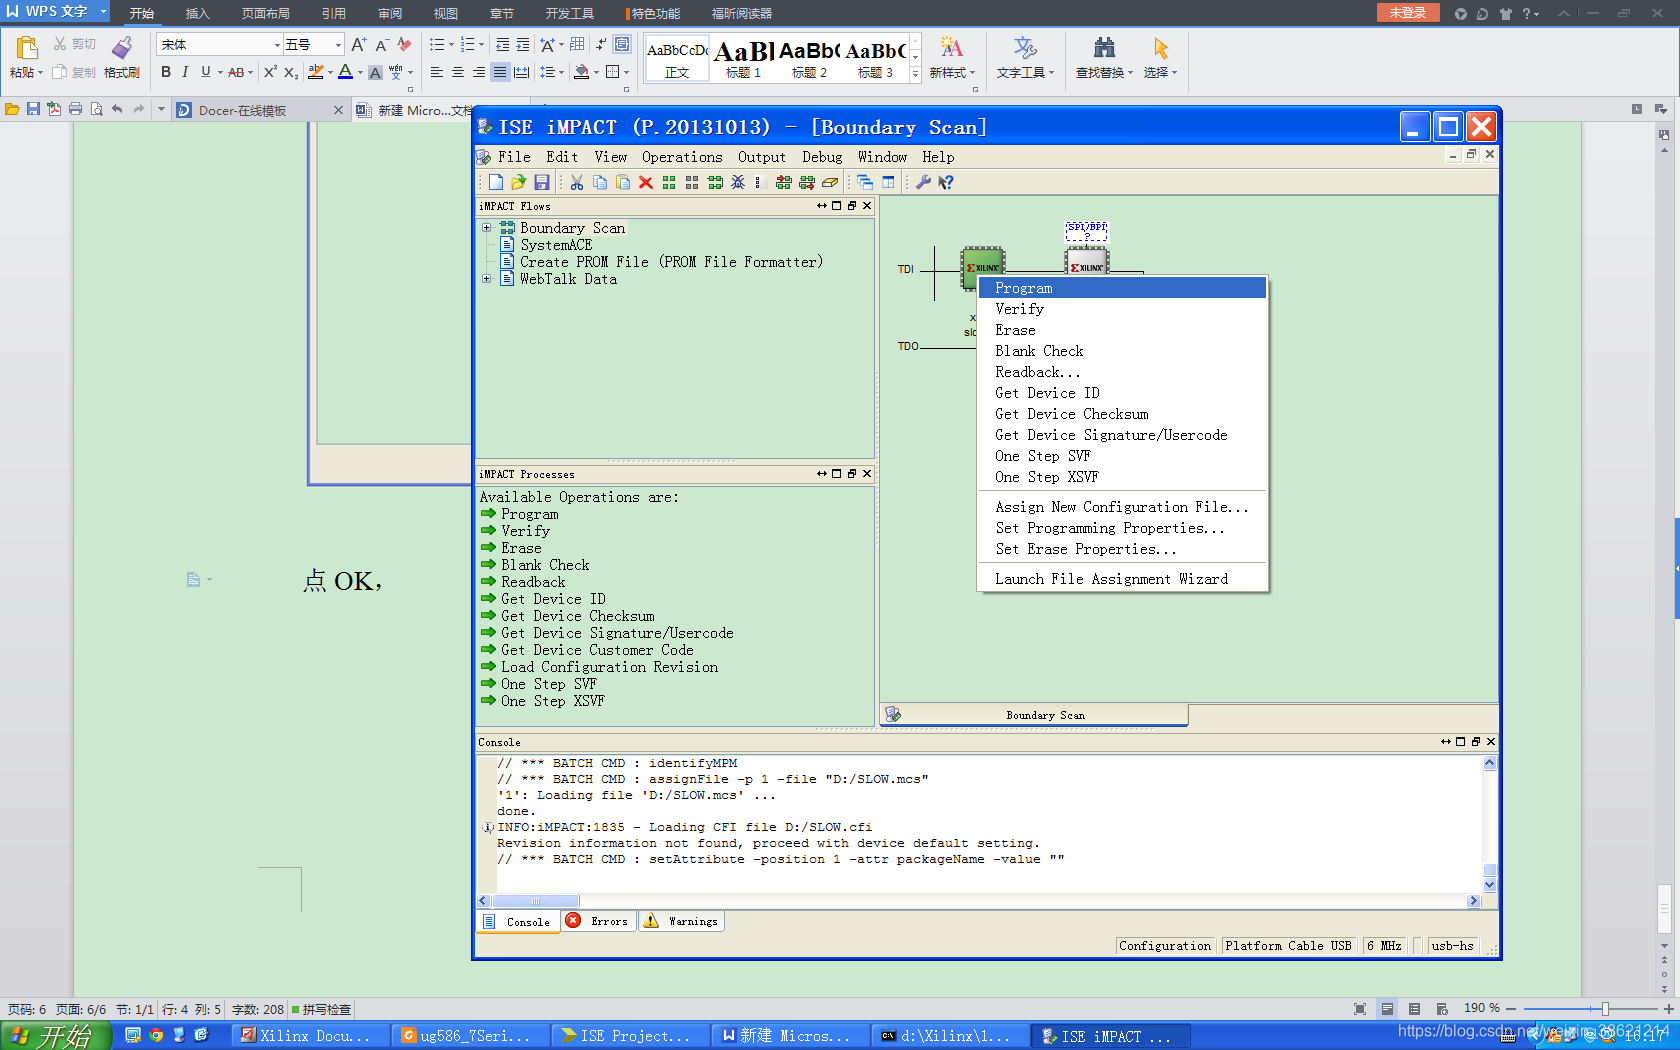Open the font size dropdown (五号)
The height and width of the screenshot is (1050, 1680).
[x=338, y=45]
